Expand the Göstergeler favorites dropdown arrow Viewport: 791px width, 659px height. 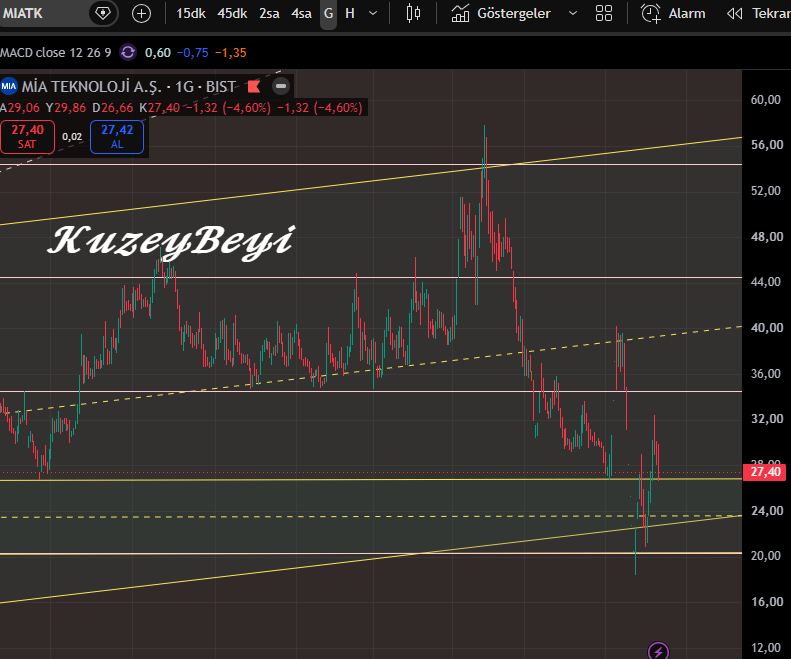click(x=573, y=14)
